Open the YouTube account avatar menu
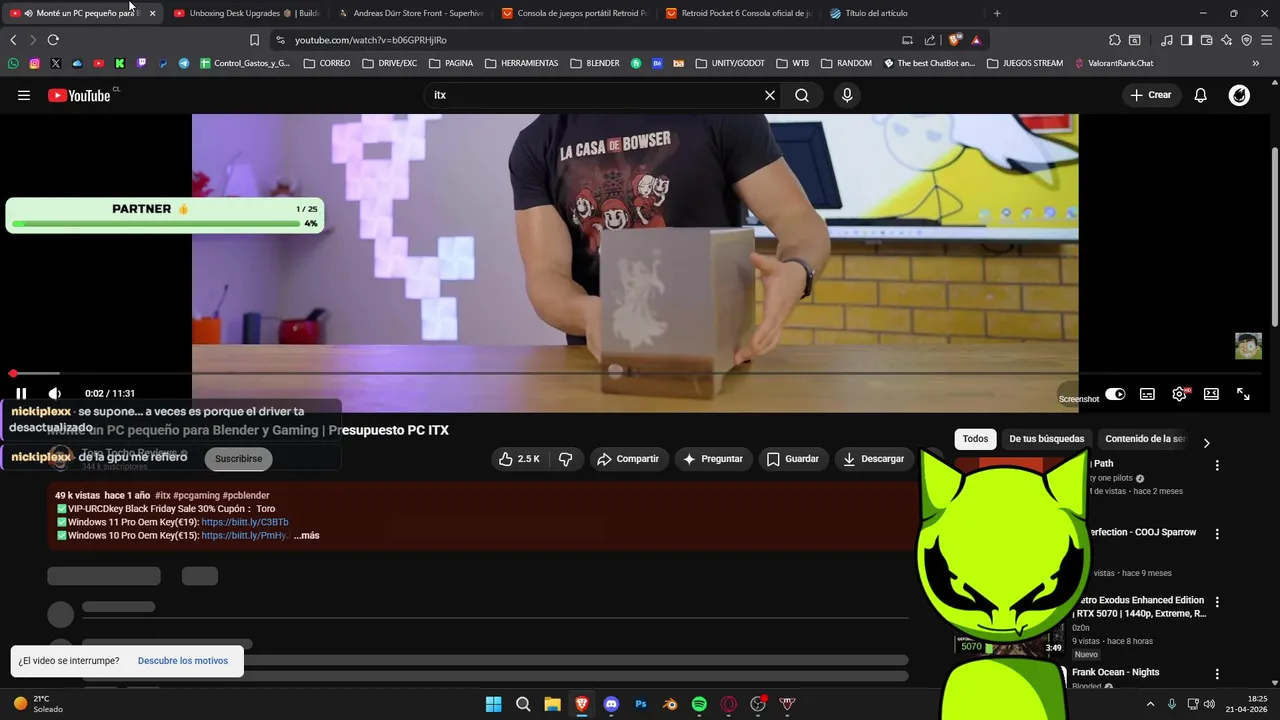Screen dimensions: 1280x720 pyautogui.click(x=1239, y=95)
